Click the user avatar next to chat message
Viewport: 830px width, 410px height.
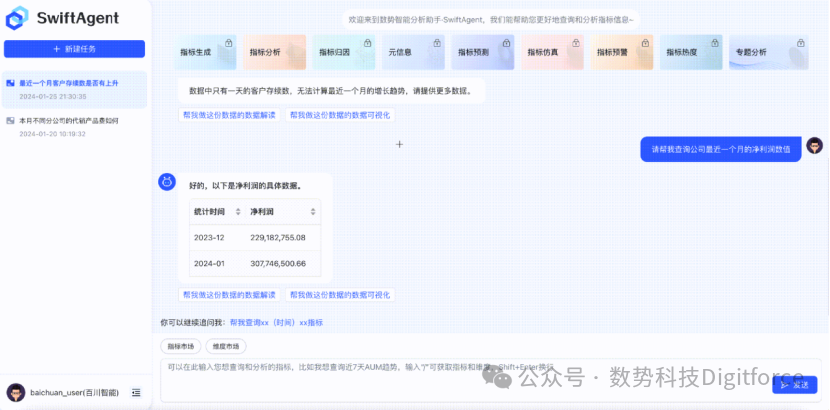pyautogui.click(x=815, y=145)
